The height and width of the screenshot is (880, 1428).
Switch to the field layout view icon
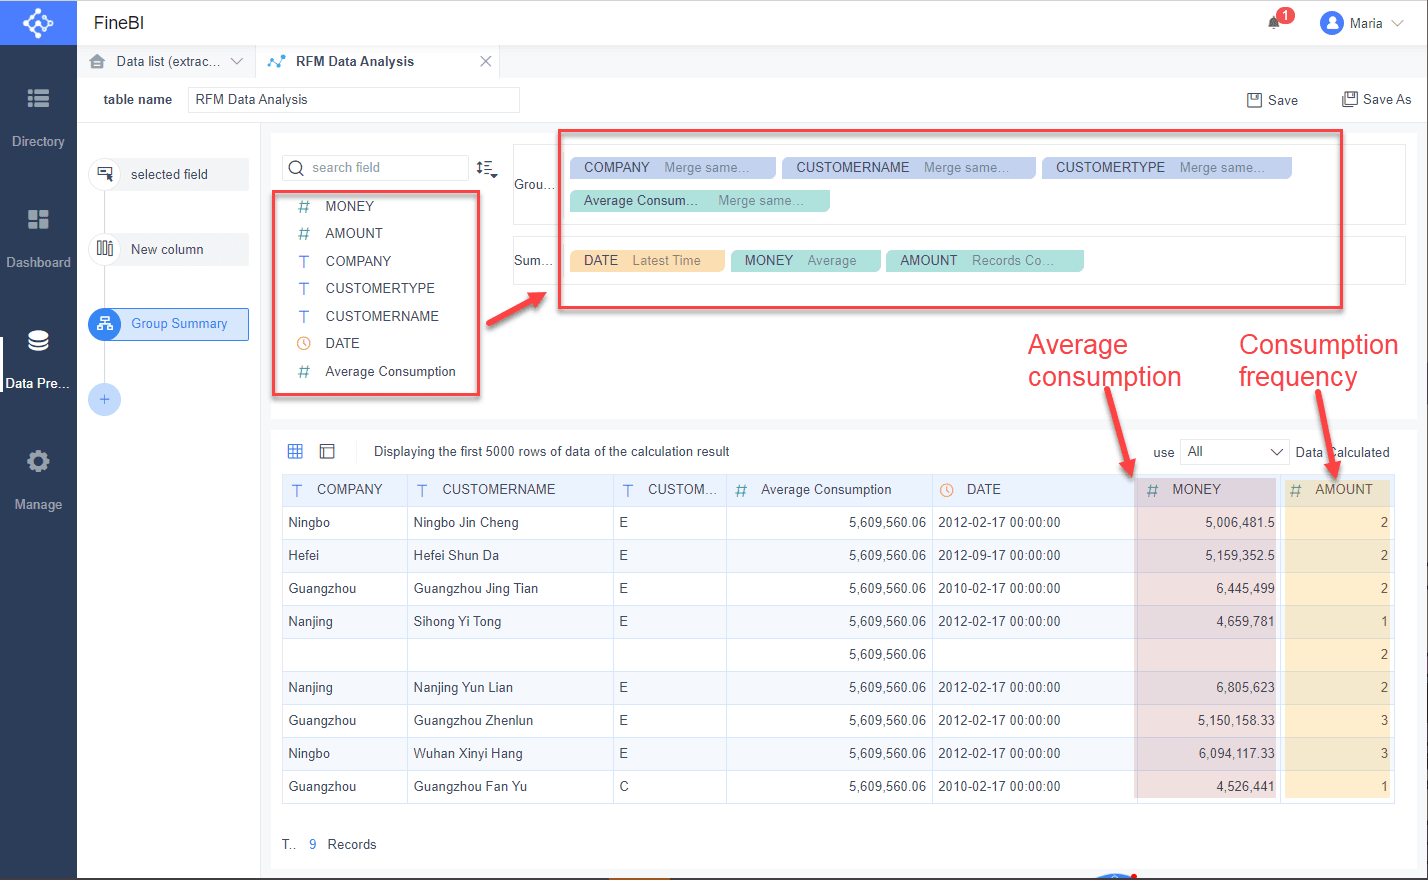tap(327, 451)
